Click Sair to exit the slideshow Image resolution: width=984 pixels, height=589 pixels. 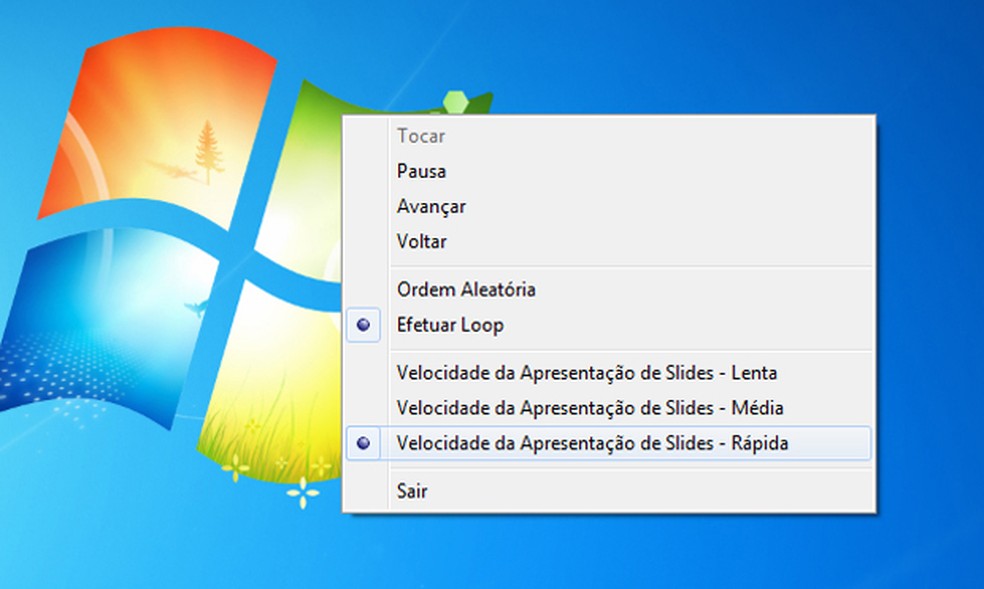(608, 491)
